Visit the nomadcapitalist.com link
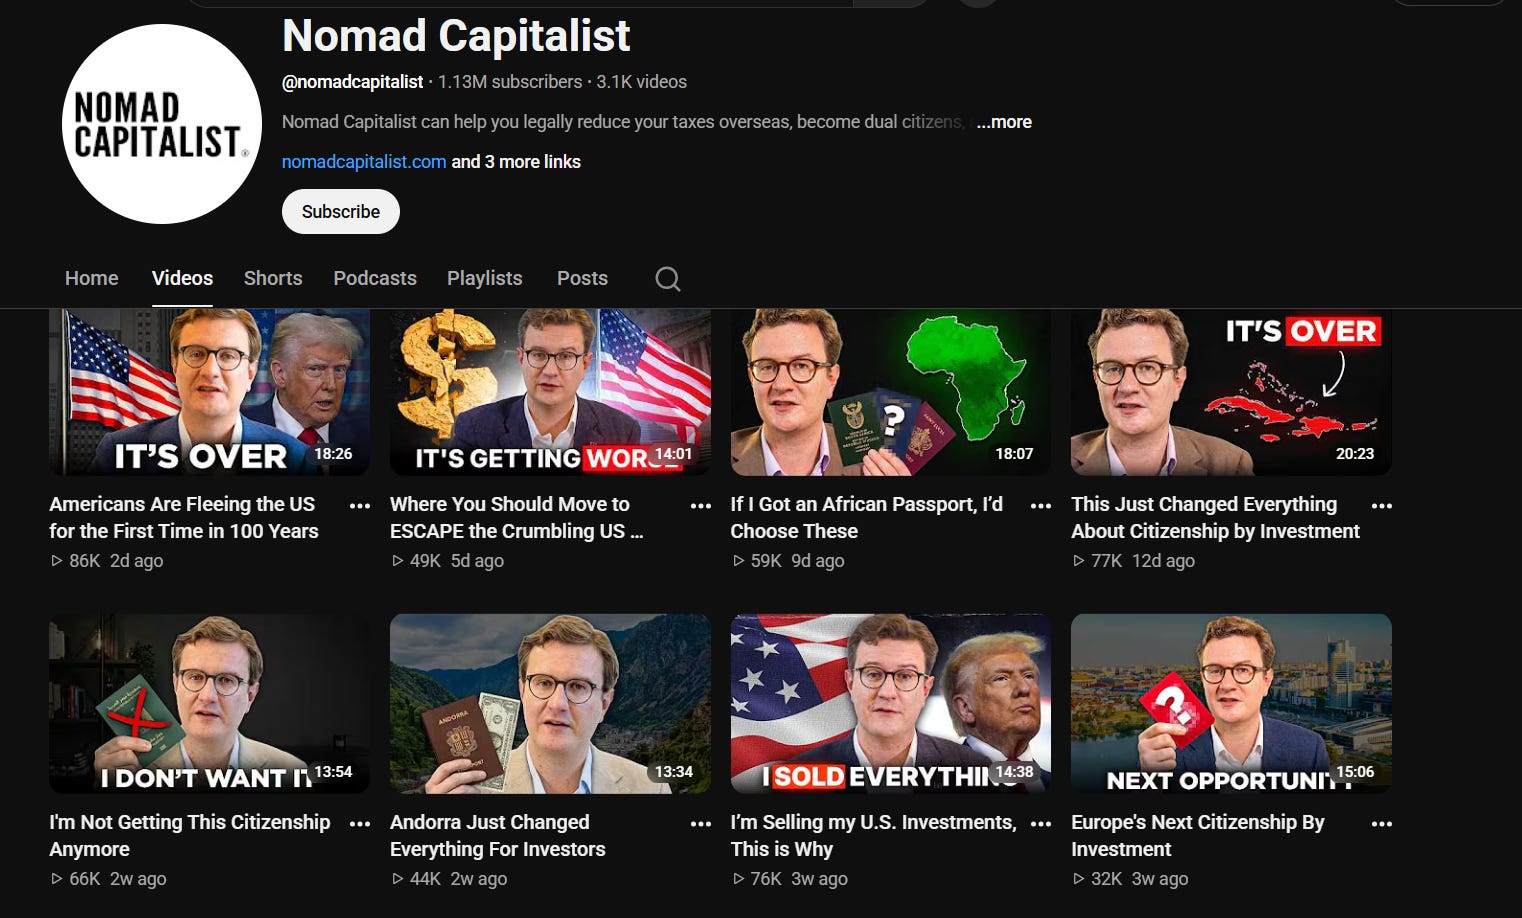1522x918 pixels. click(x=364, y=162)
